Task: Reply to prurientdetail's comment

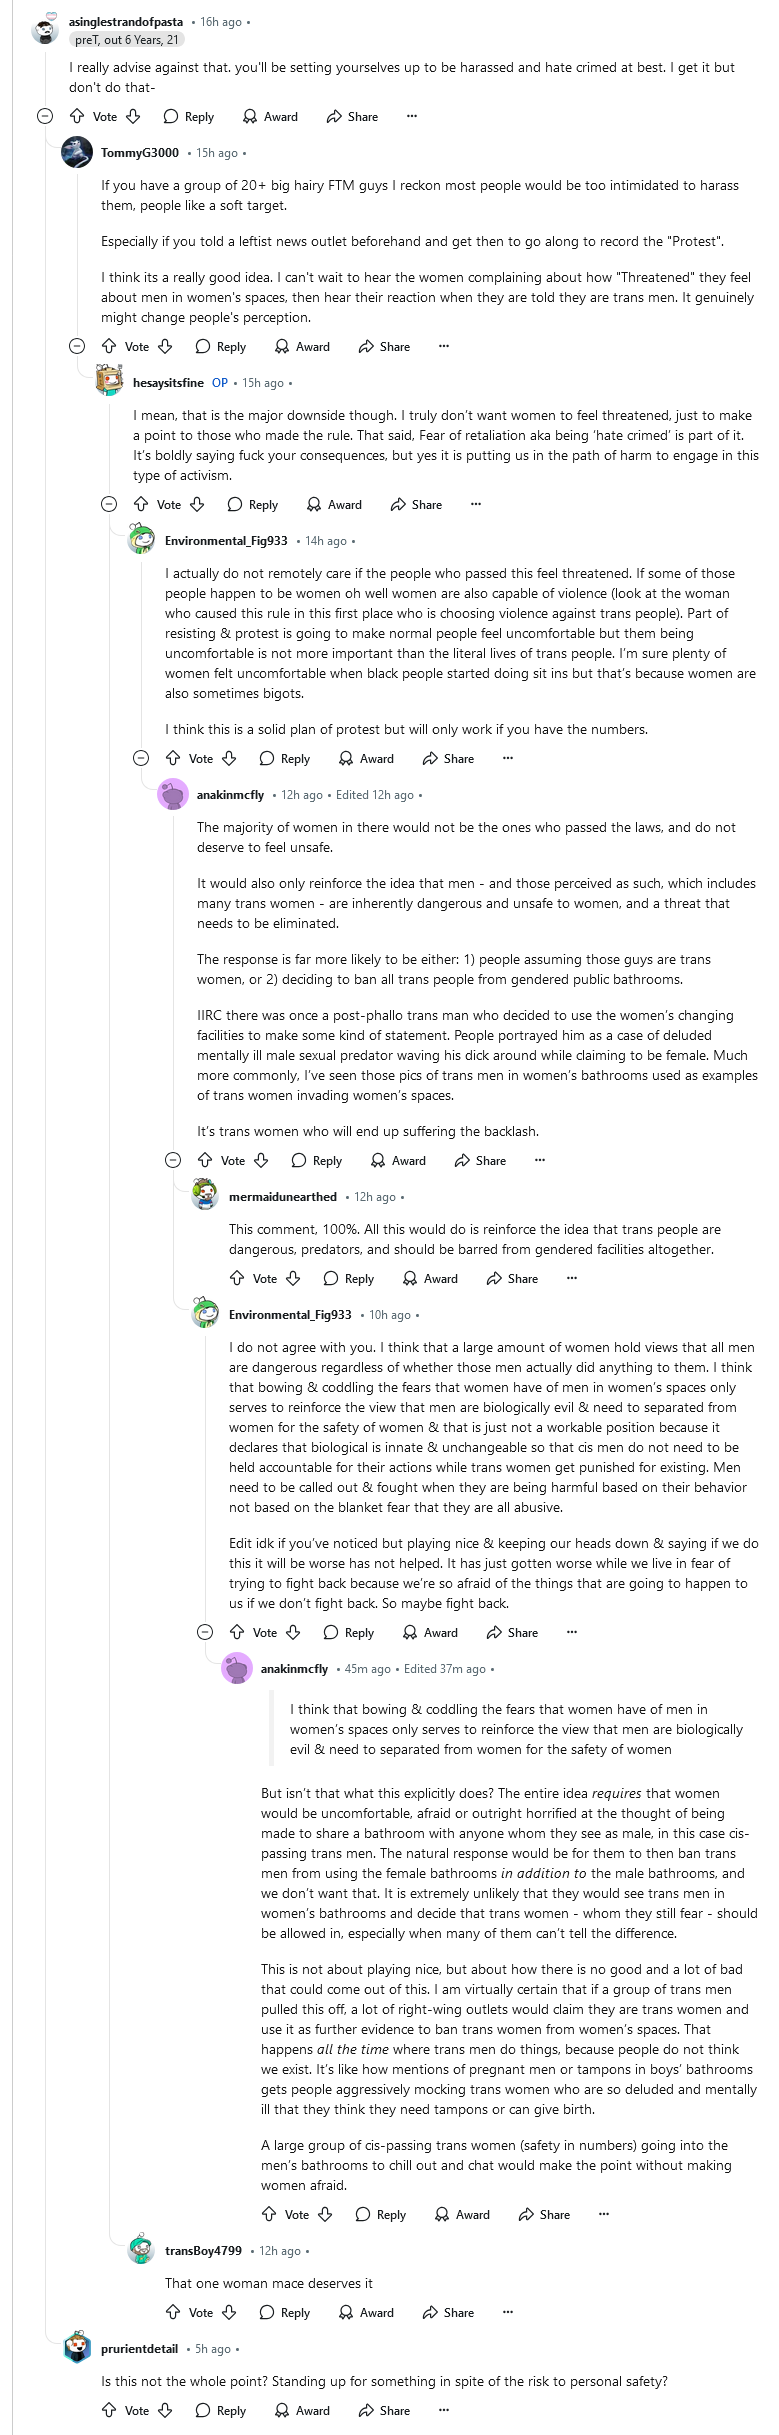Action: (220, 2410)
